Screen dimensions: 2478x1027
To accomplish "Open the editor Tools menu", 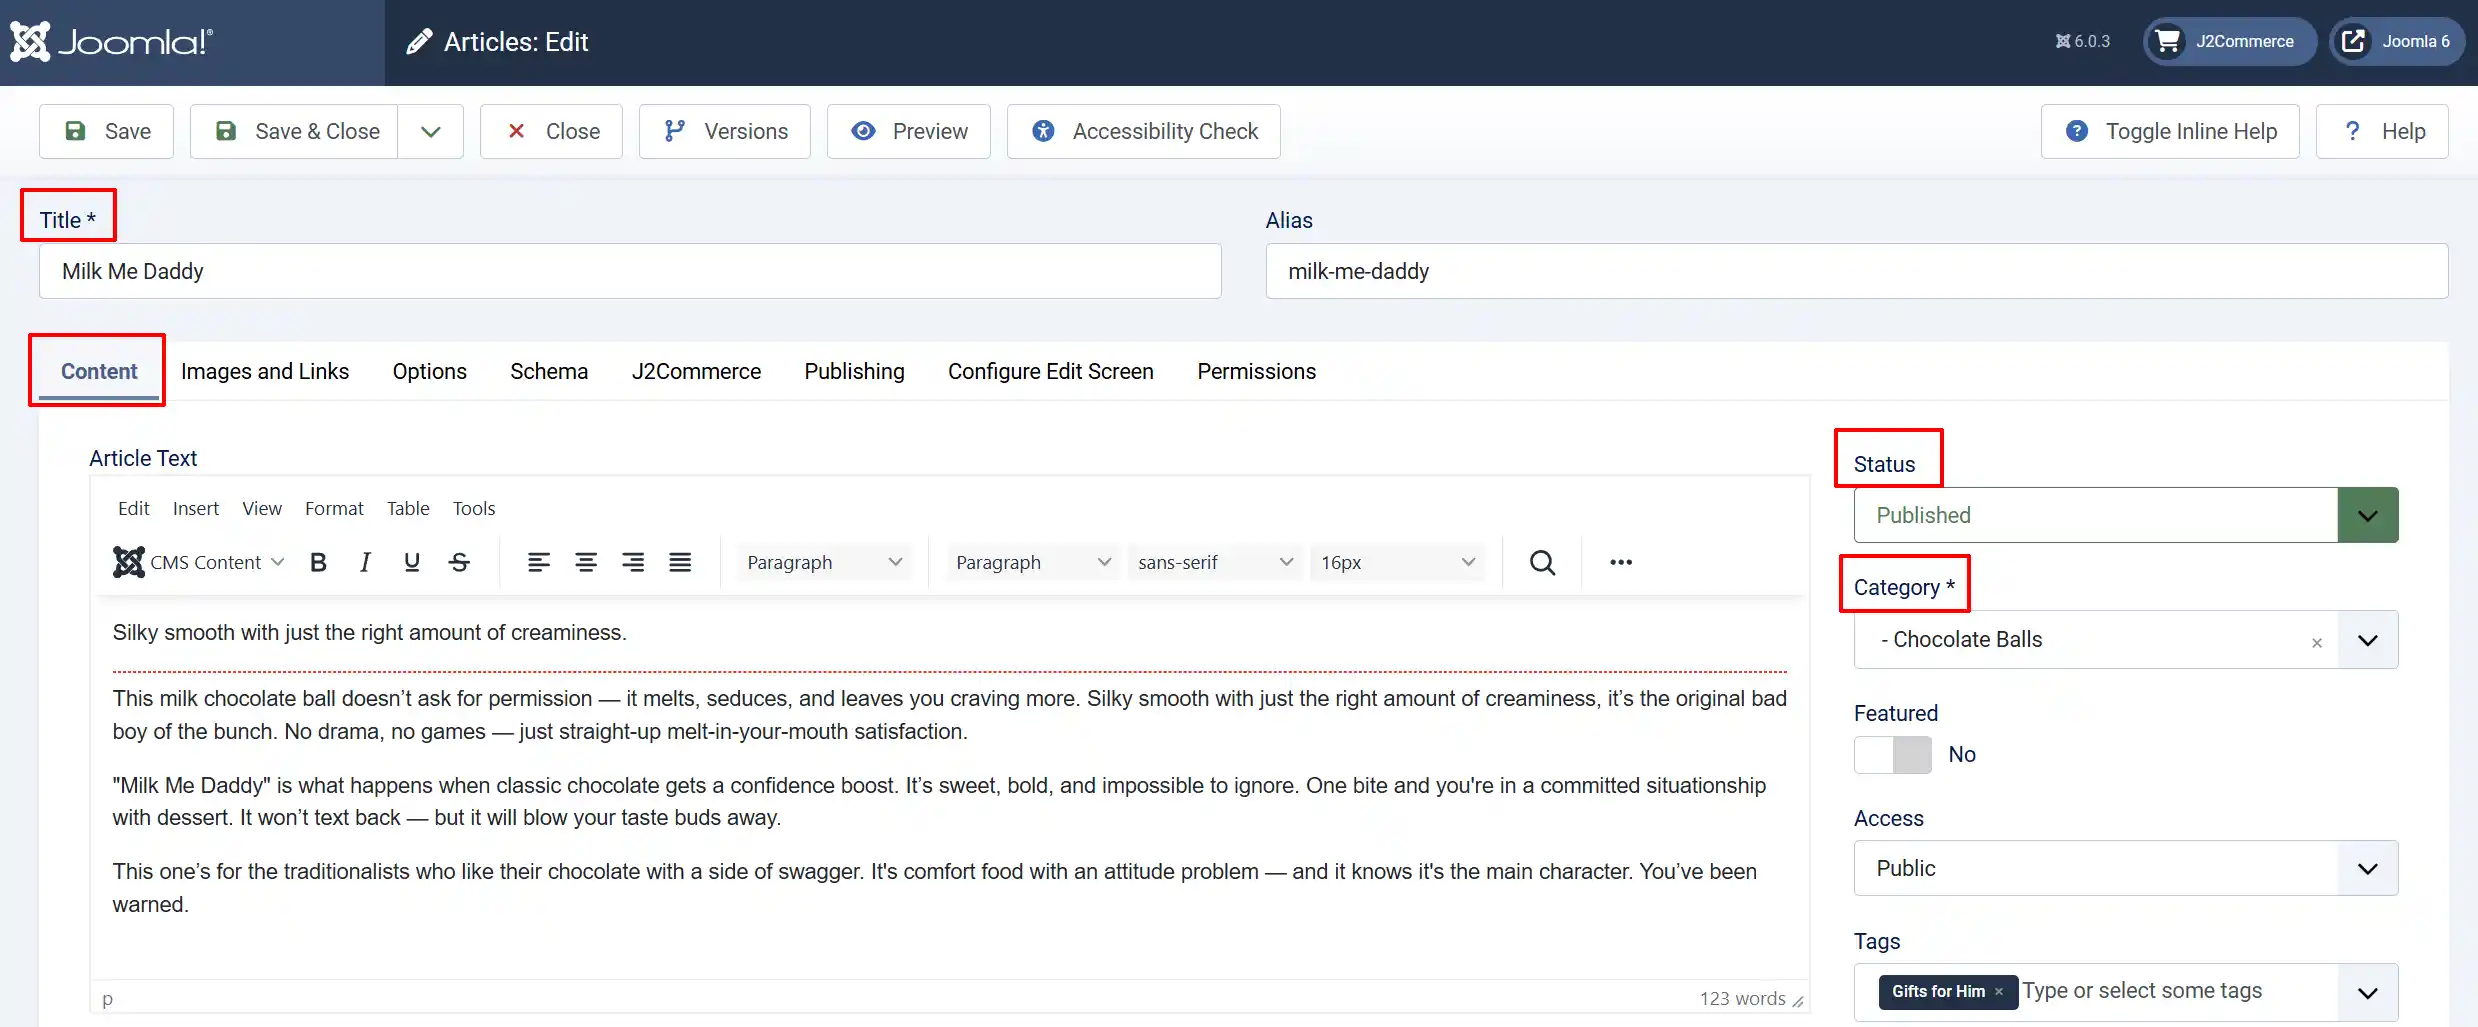I will coord(474,508).
